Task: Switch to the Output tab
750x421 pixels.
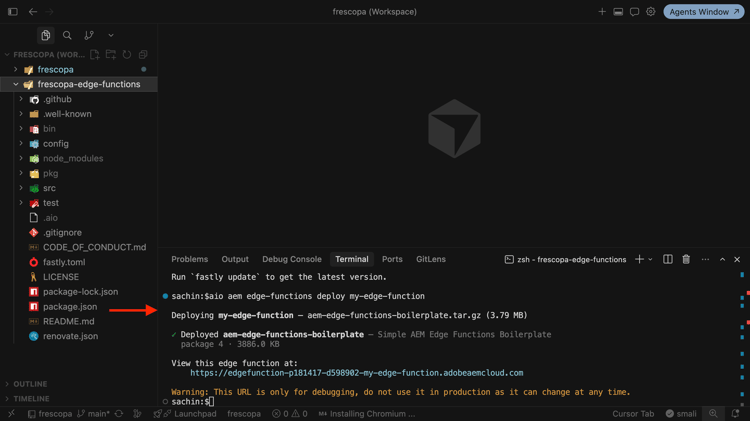Action: 235,259
